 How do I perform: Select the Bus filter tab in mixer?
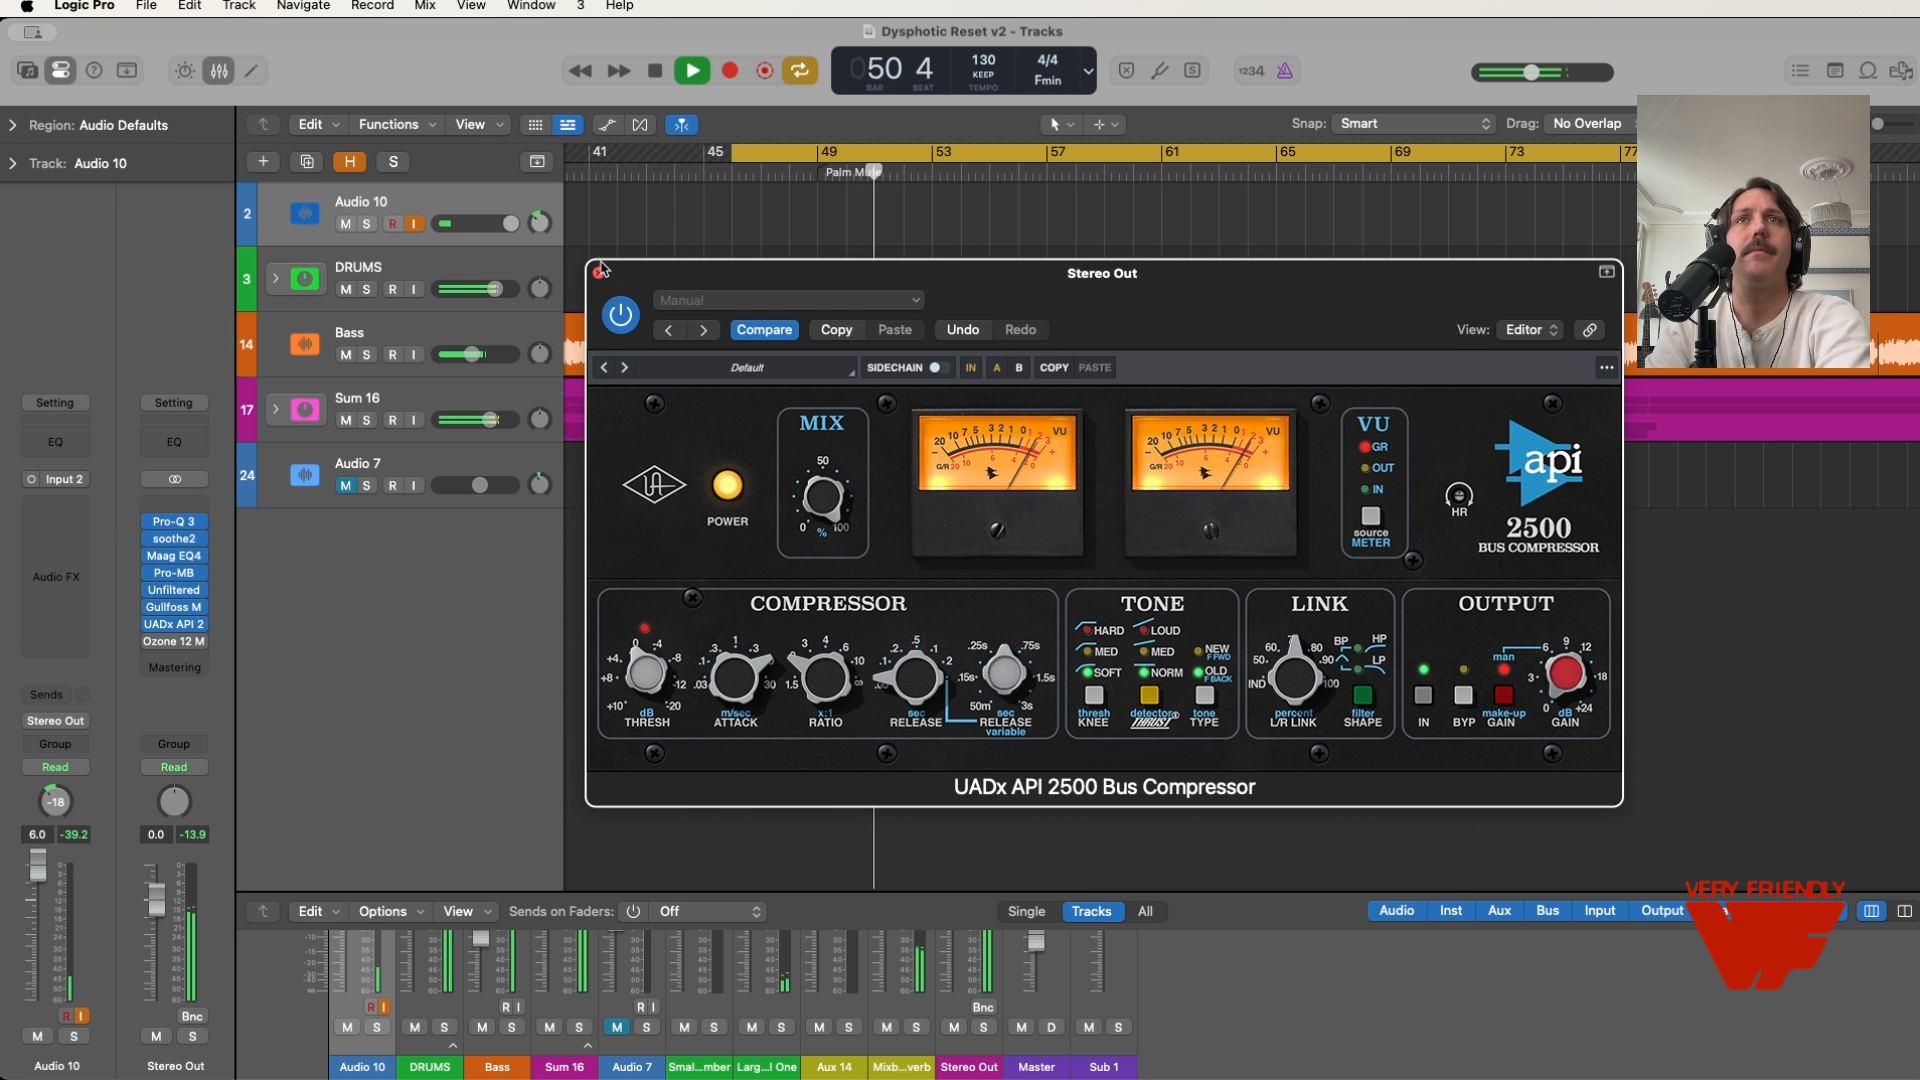point(1547,911)
